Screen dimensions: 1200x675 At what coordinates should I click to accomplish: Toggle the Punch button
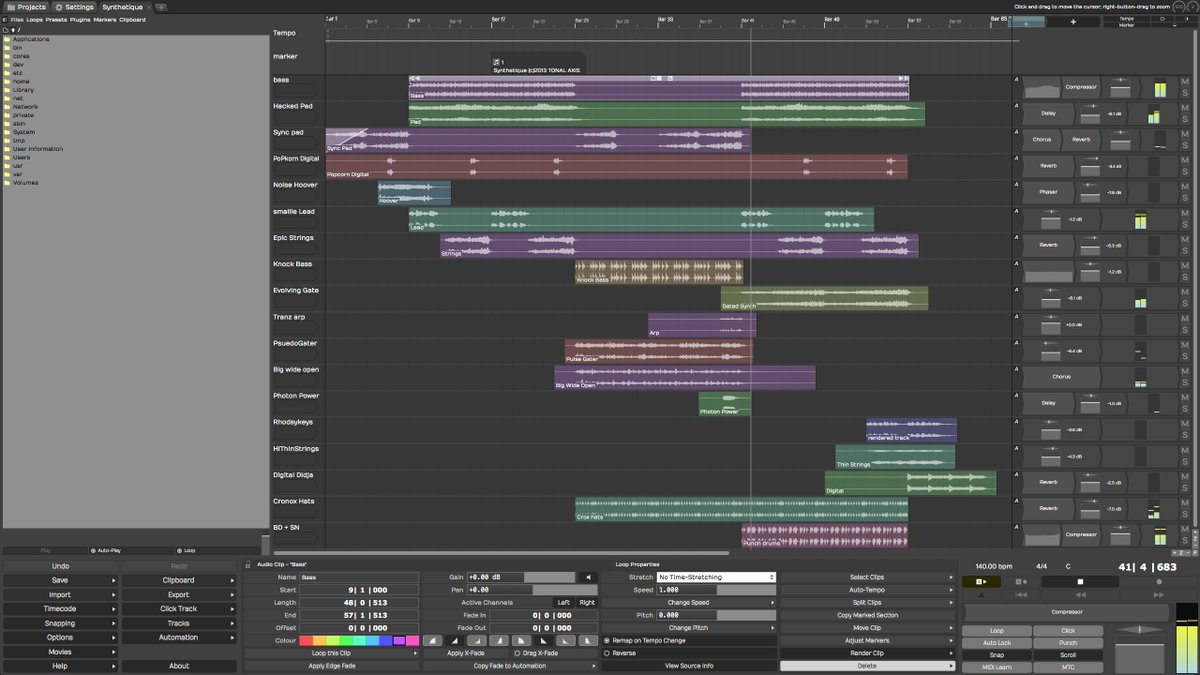coord(1068,643)
